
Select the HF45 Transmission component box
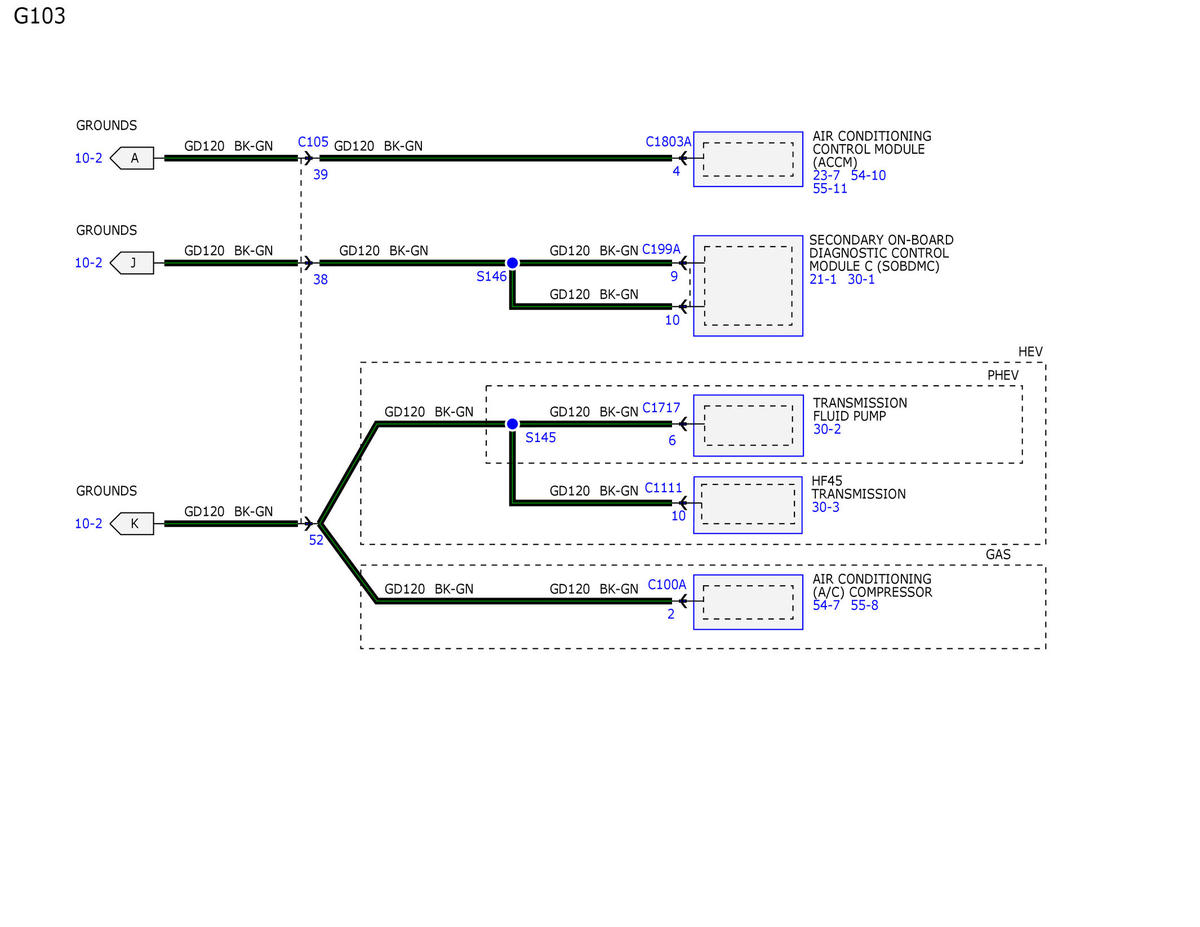748,504
